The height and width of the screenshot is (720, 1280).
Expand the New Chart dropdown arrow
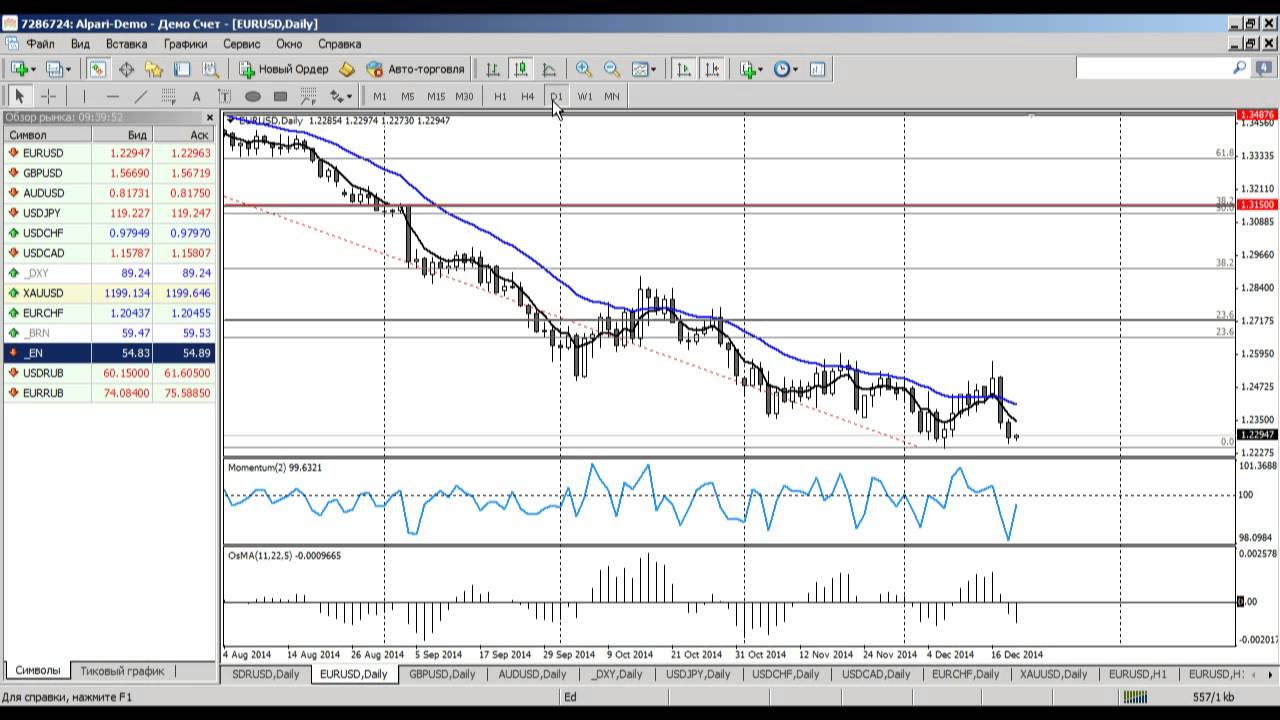(34, 70)
